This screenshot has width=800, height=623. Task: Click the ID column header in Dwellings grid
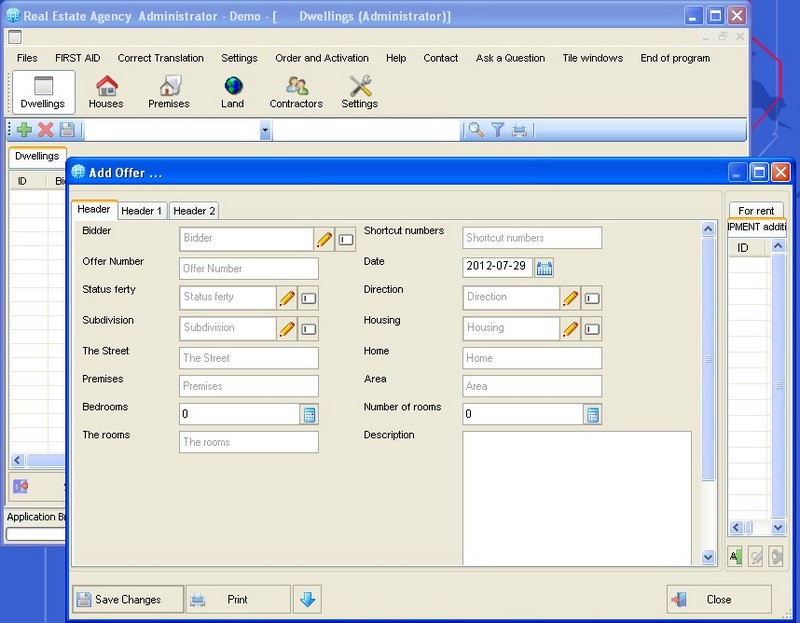29,181
